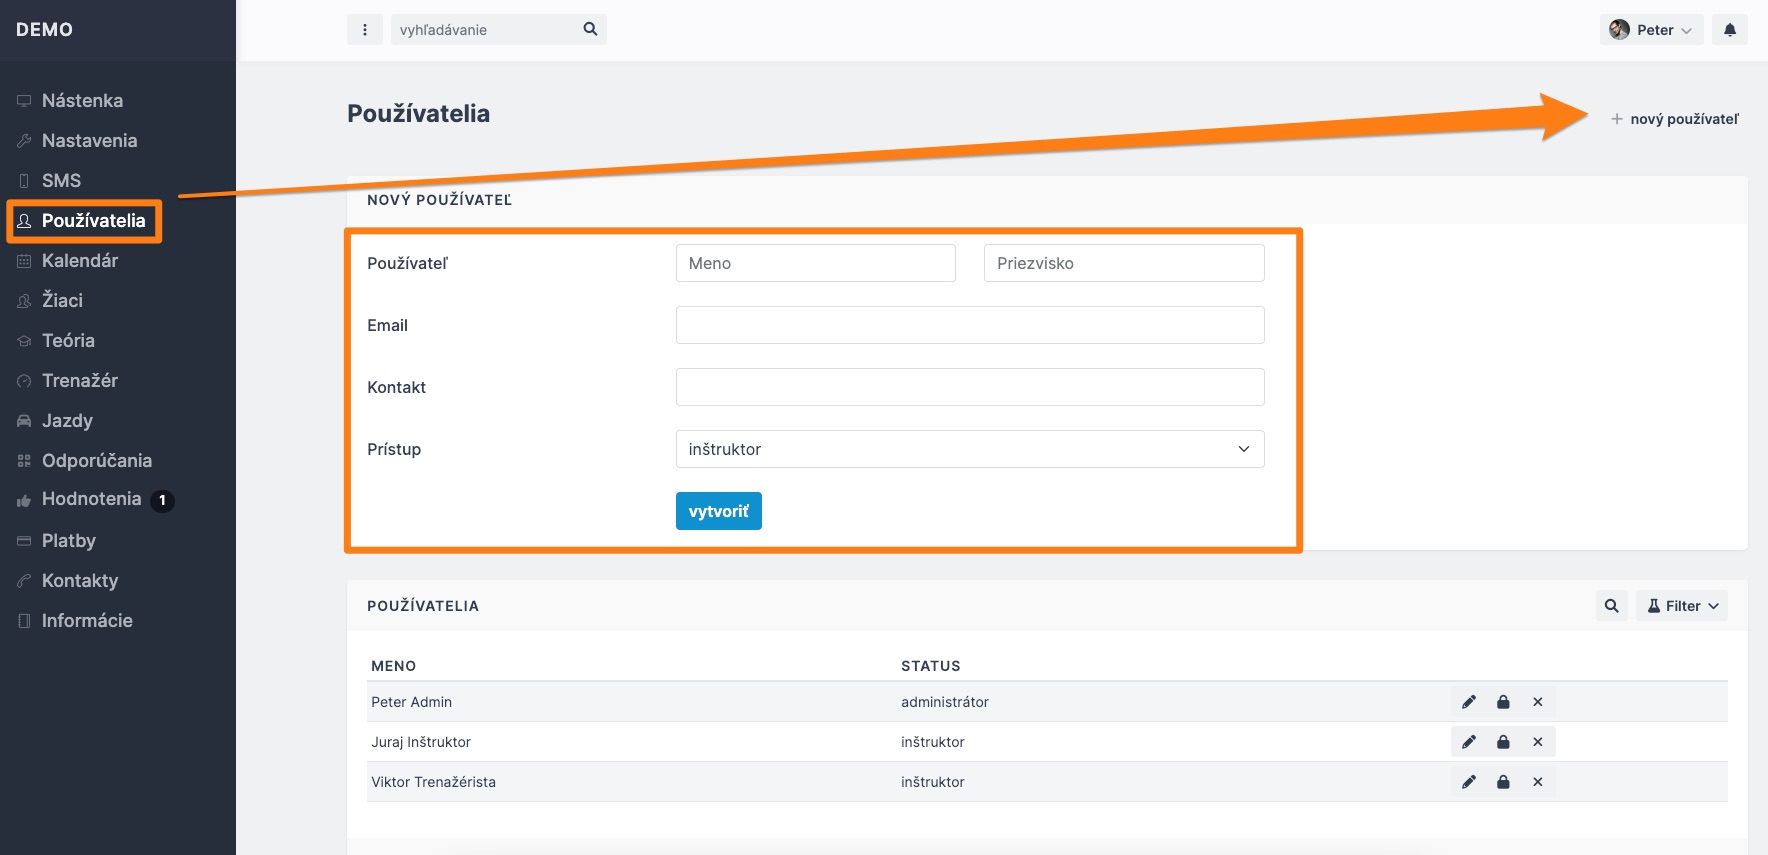This screenshot has height=855, width=1768.
Task: Edit Viktor Trenažérista with pencil icon
Action: (x=1468, y=782)
